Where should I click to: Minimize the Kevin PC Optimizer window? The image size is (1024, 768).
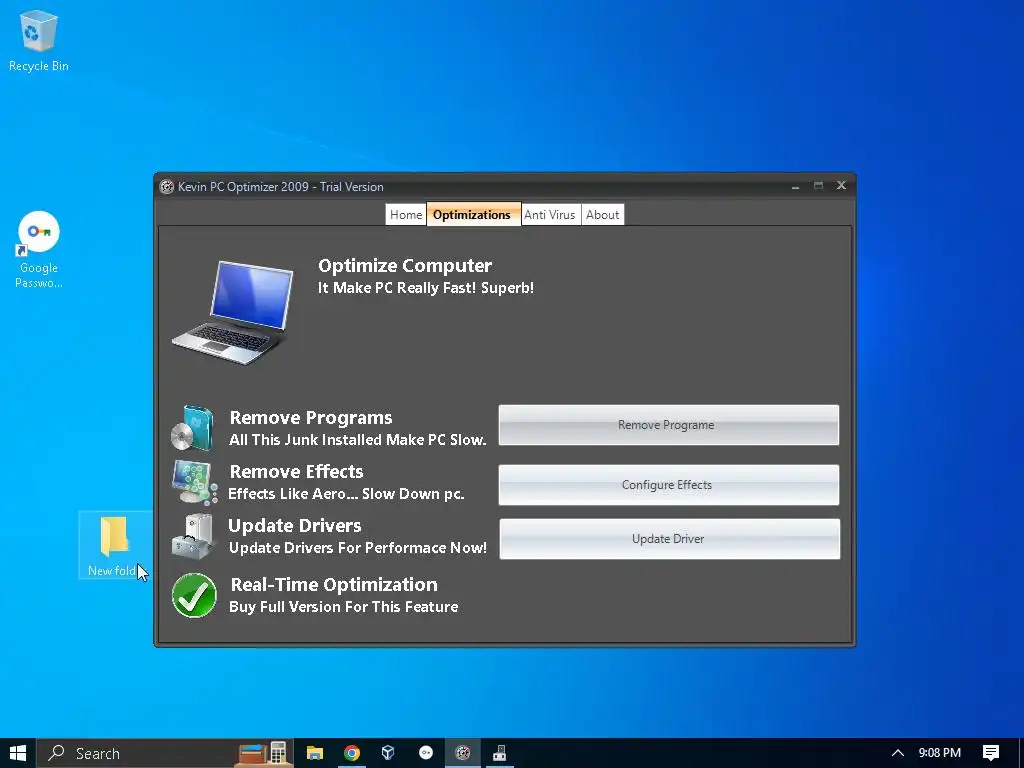point(795,187)
